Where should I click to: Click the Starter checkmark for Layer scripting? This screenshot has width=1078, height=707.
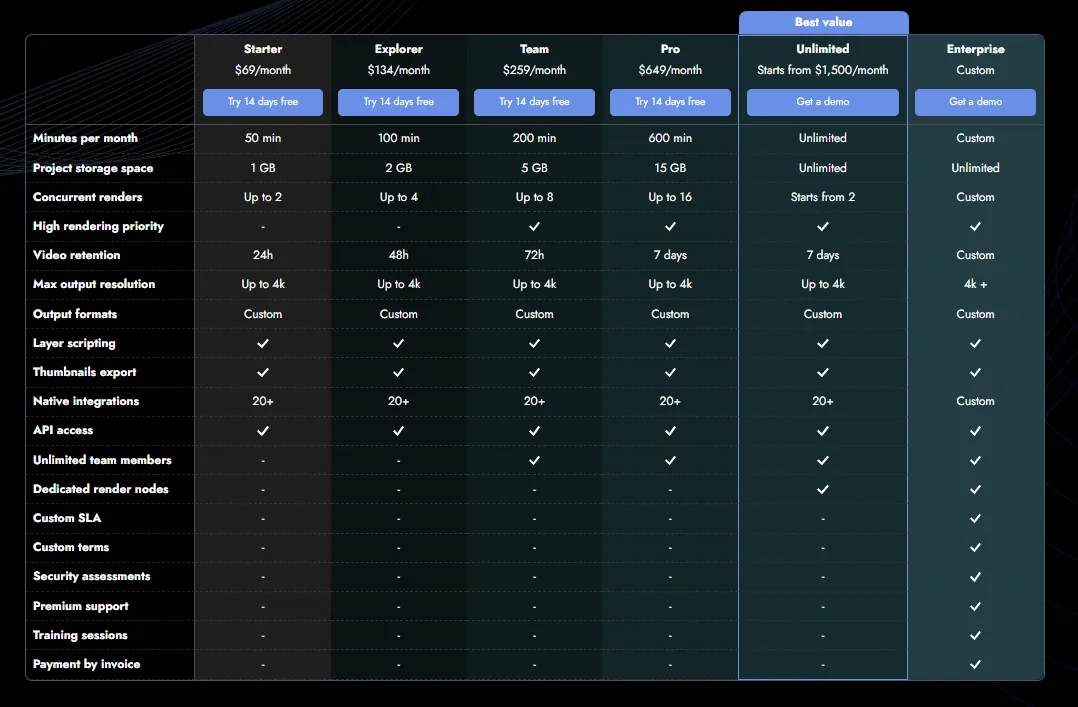tap(263, 343)
